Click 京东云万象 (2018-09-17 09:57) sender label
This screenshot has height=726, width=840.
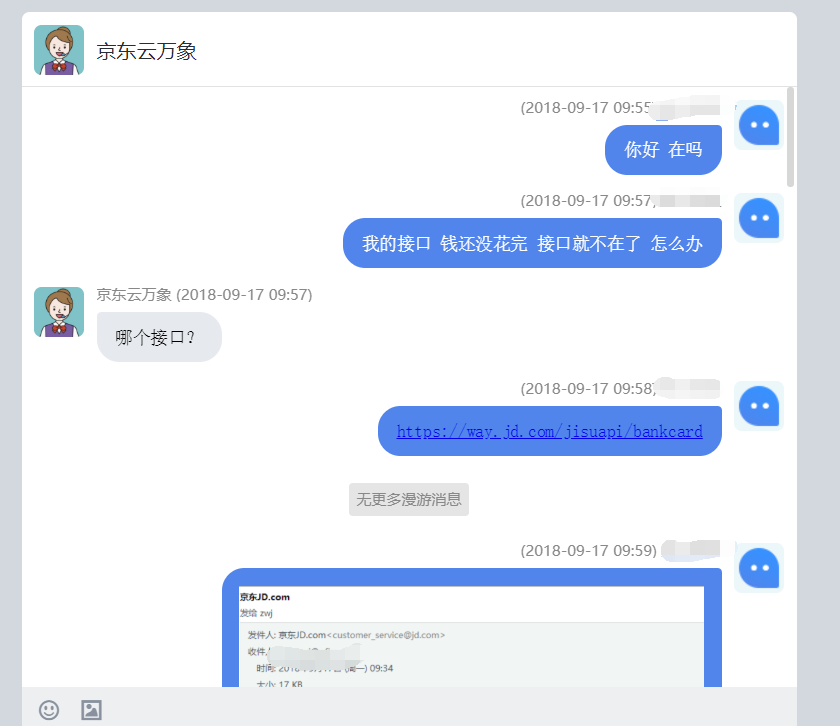pyautogui.click(x=204, y=295)
